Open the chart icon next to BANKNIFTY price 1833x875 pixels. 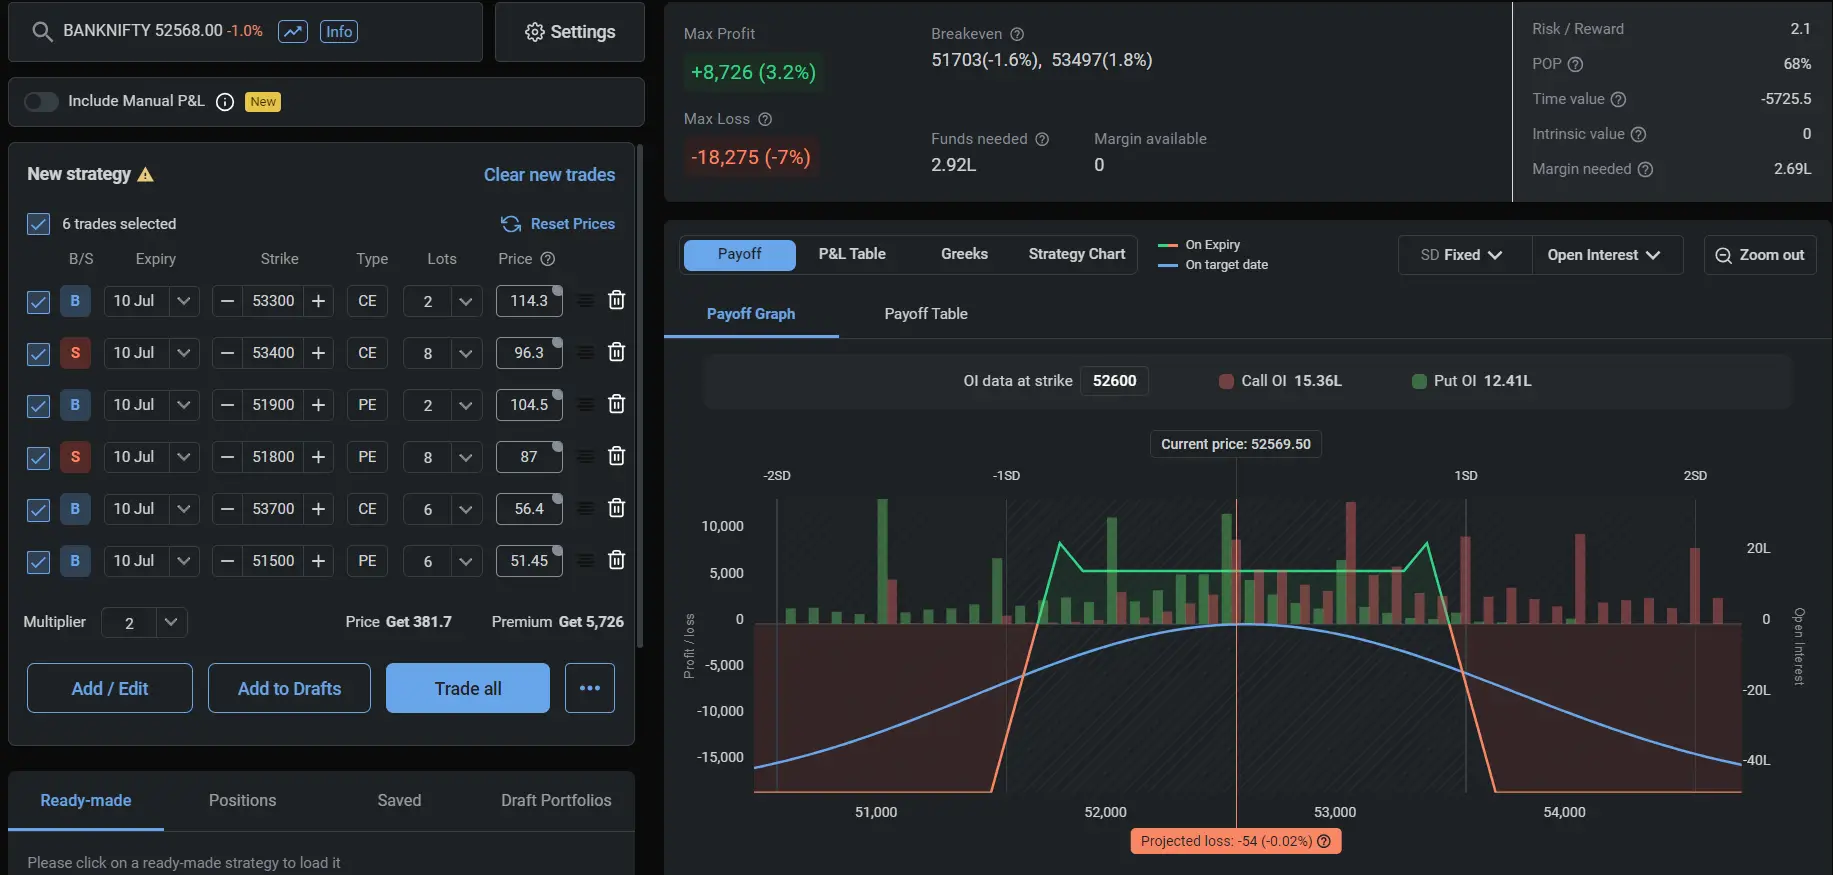click(x=293, y=32)
